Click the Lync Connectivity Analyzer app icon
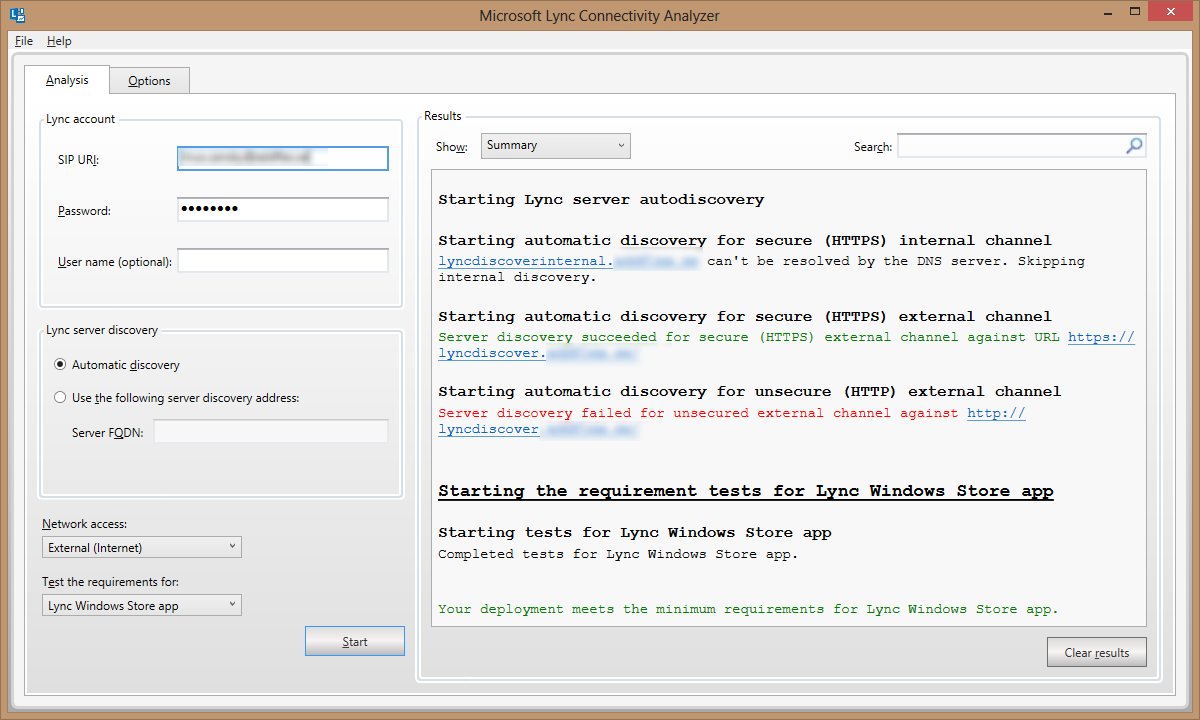1200x720 pixels. tap(17, 15)
